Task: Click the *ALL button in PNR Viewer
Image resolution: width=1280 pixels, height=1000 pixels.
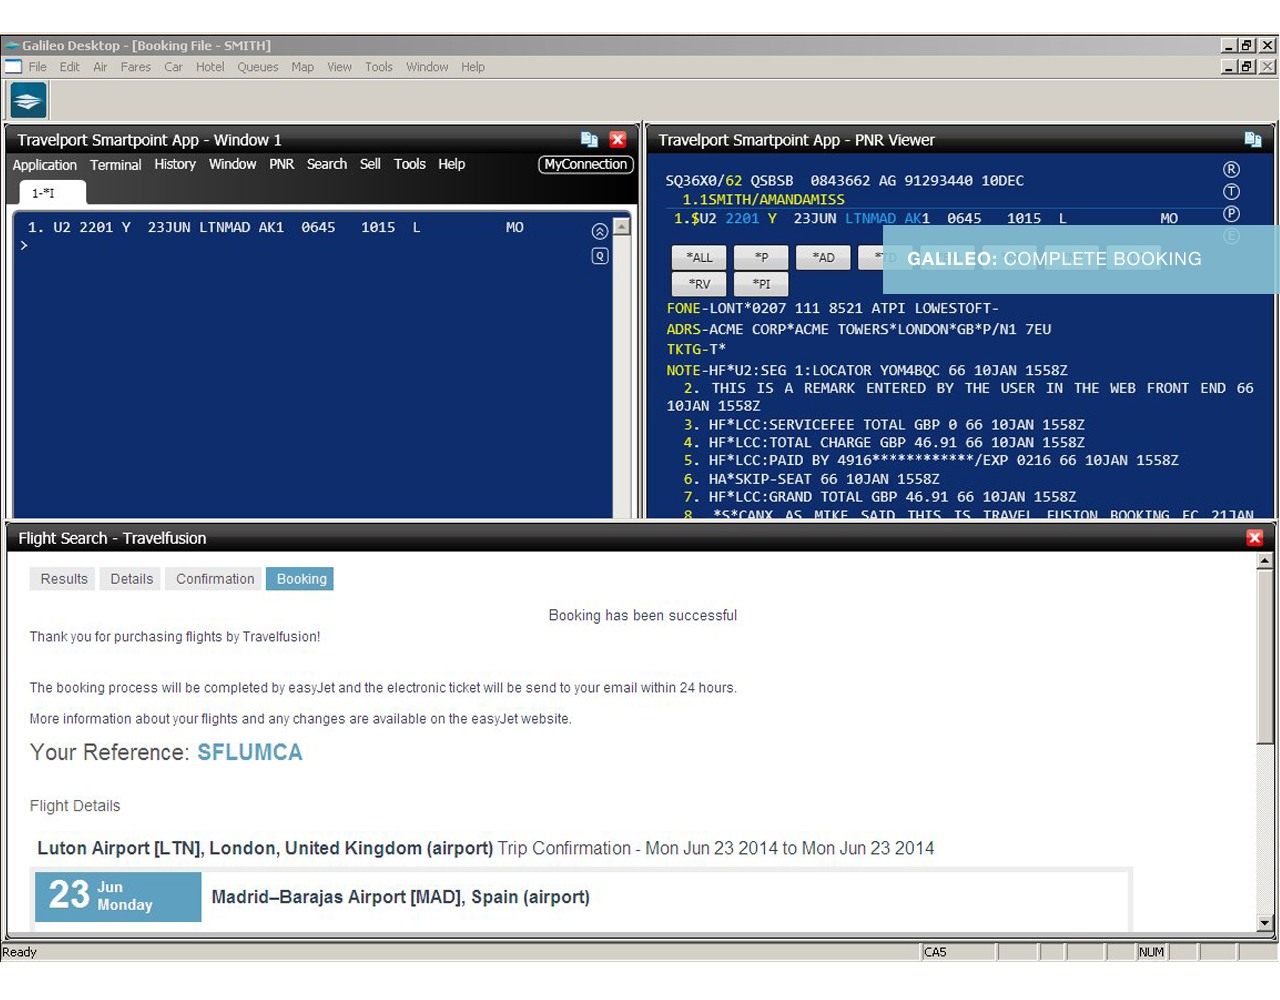Action: 700,258
